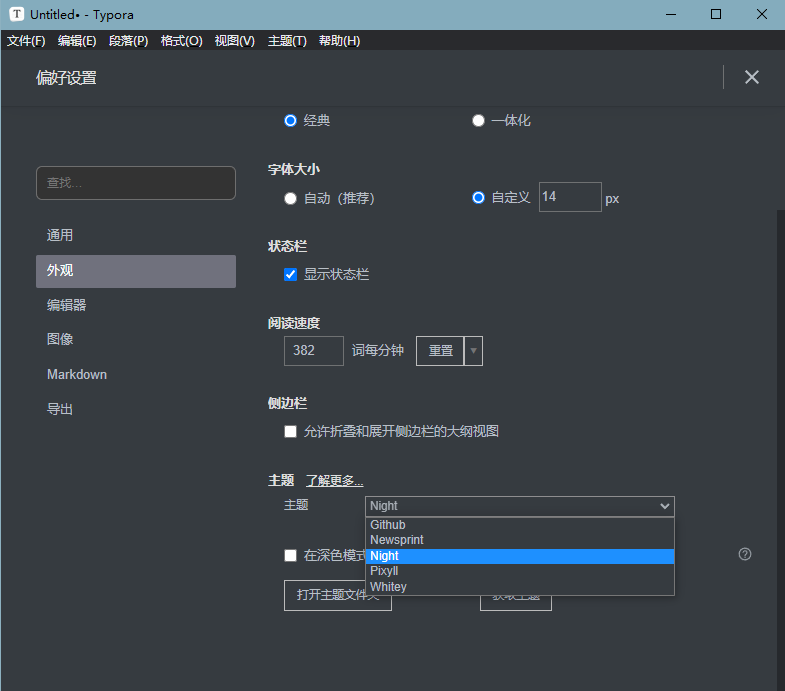Select the 经典 window style radio button
This screenshot has width=785, height=691.
coord(290,121)
